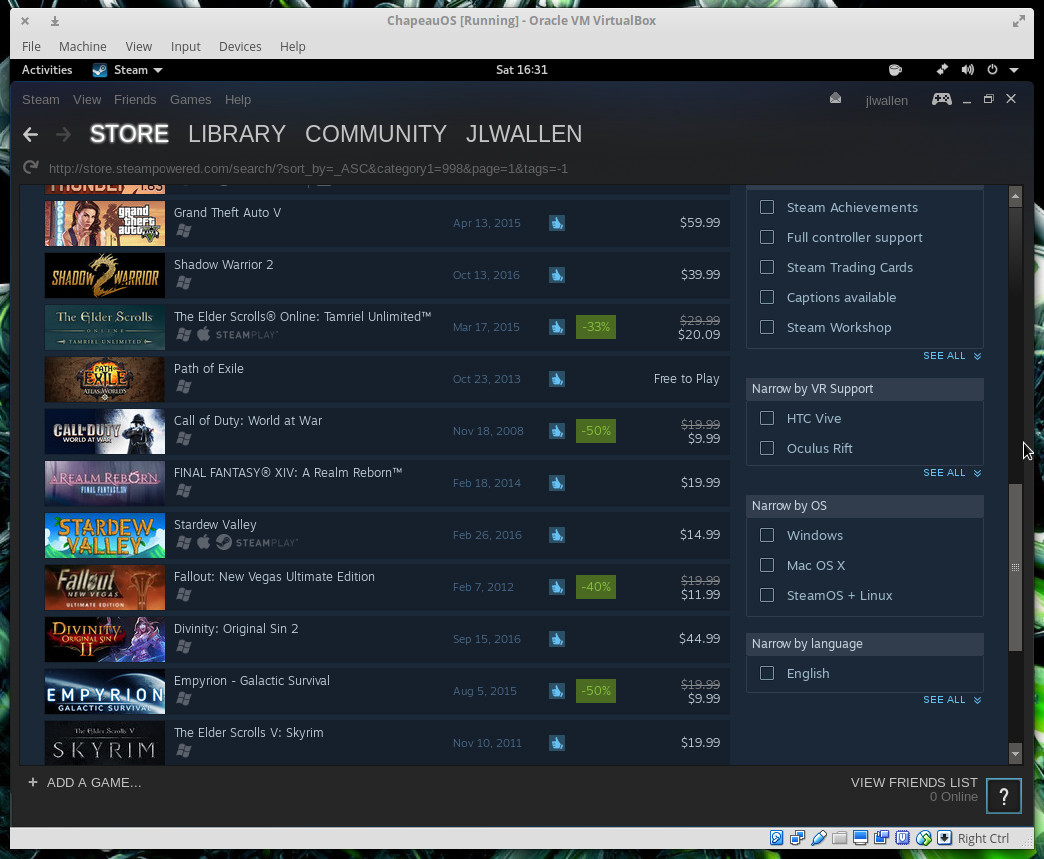
Task: Click the VirtualBox display status icon
Action: pos(860,838)
